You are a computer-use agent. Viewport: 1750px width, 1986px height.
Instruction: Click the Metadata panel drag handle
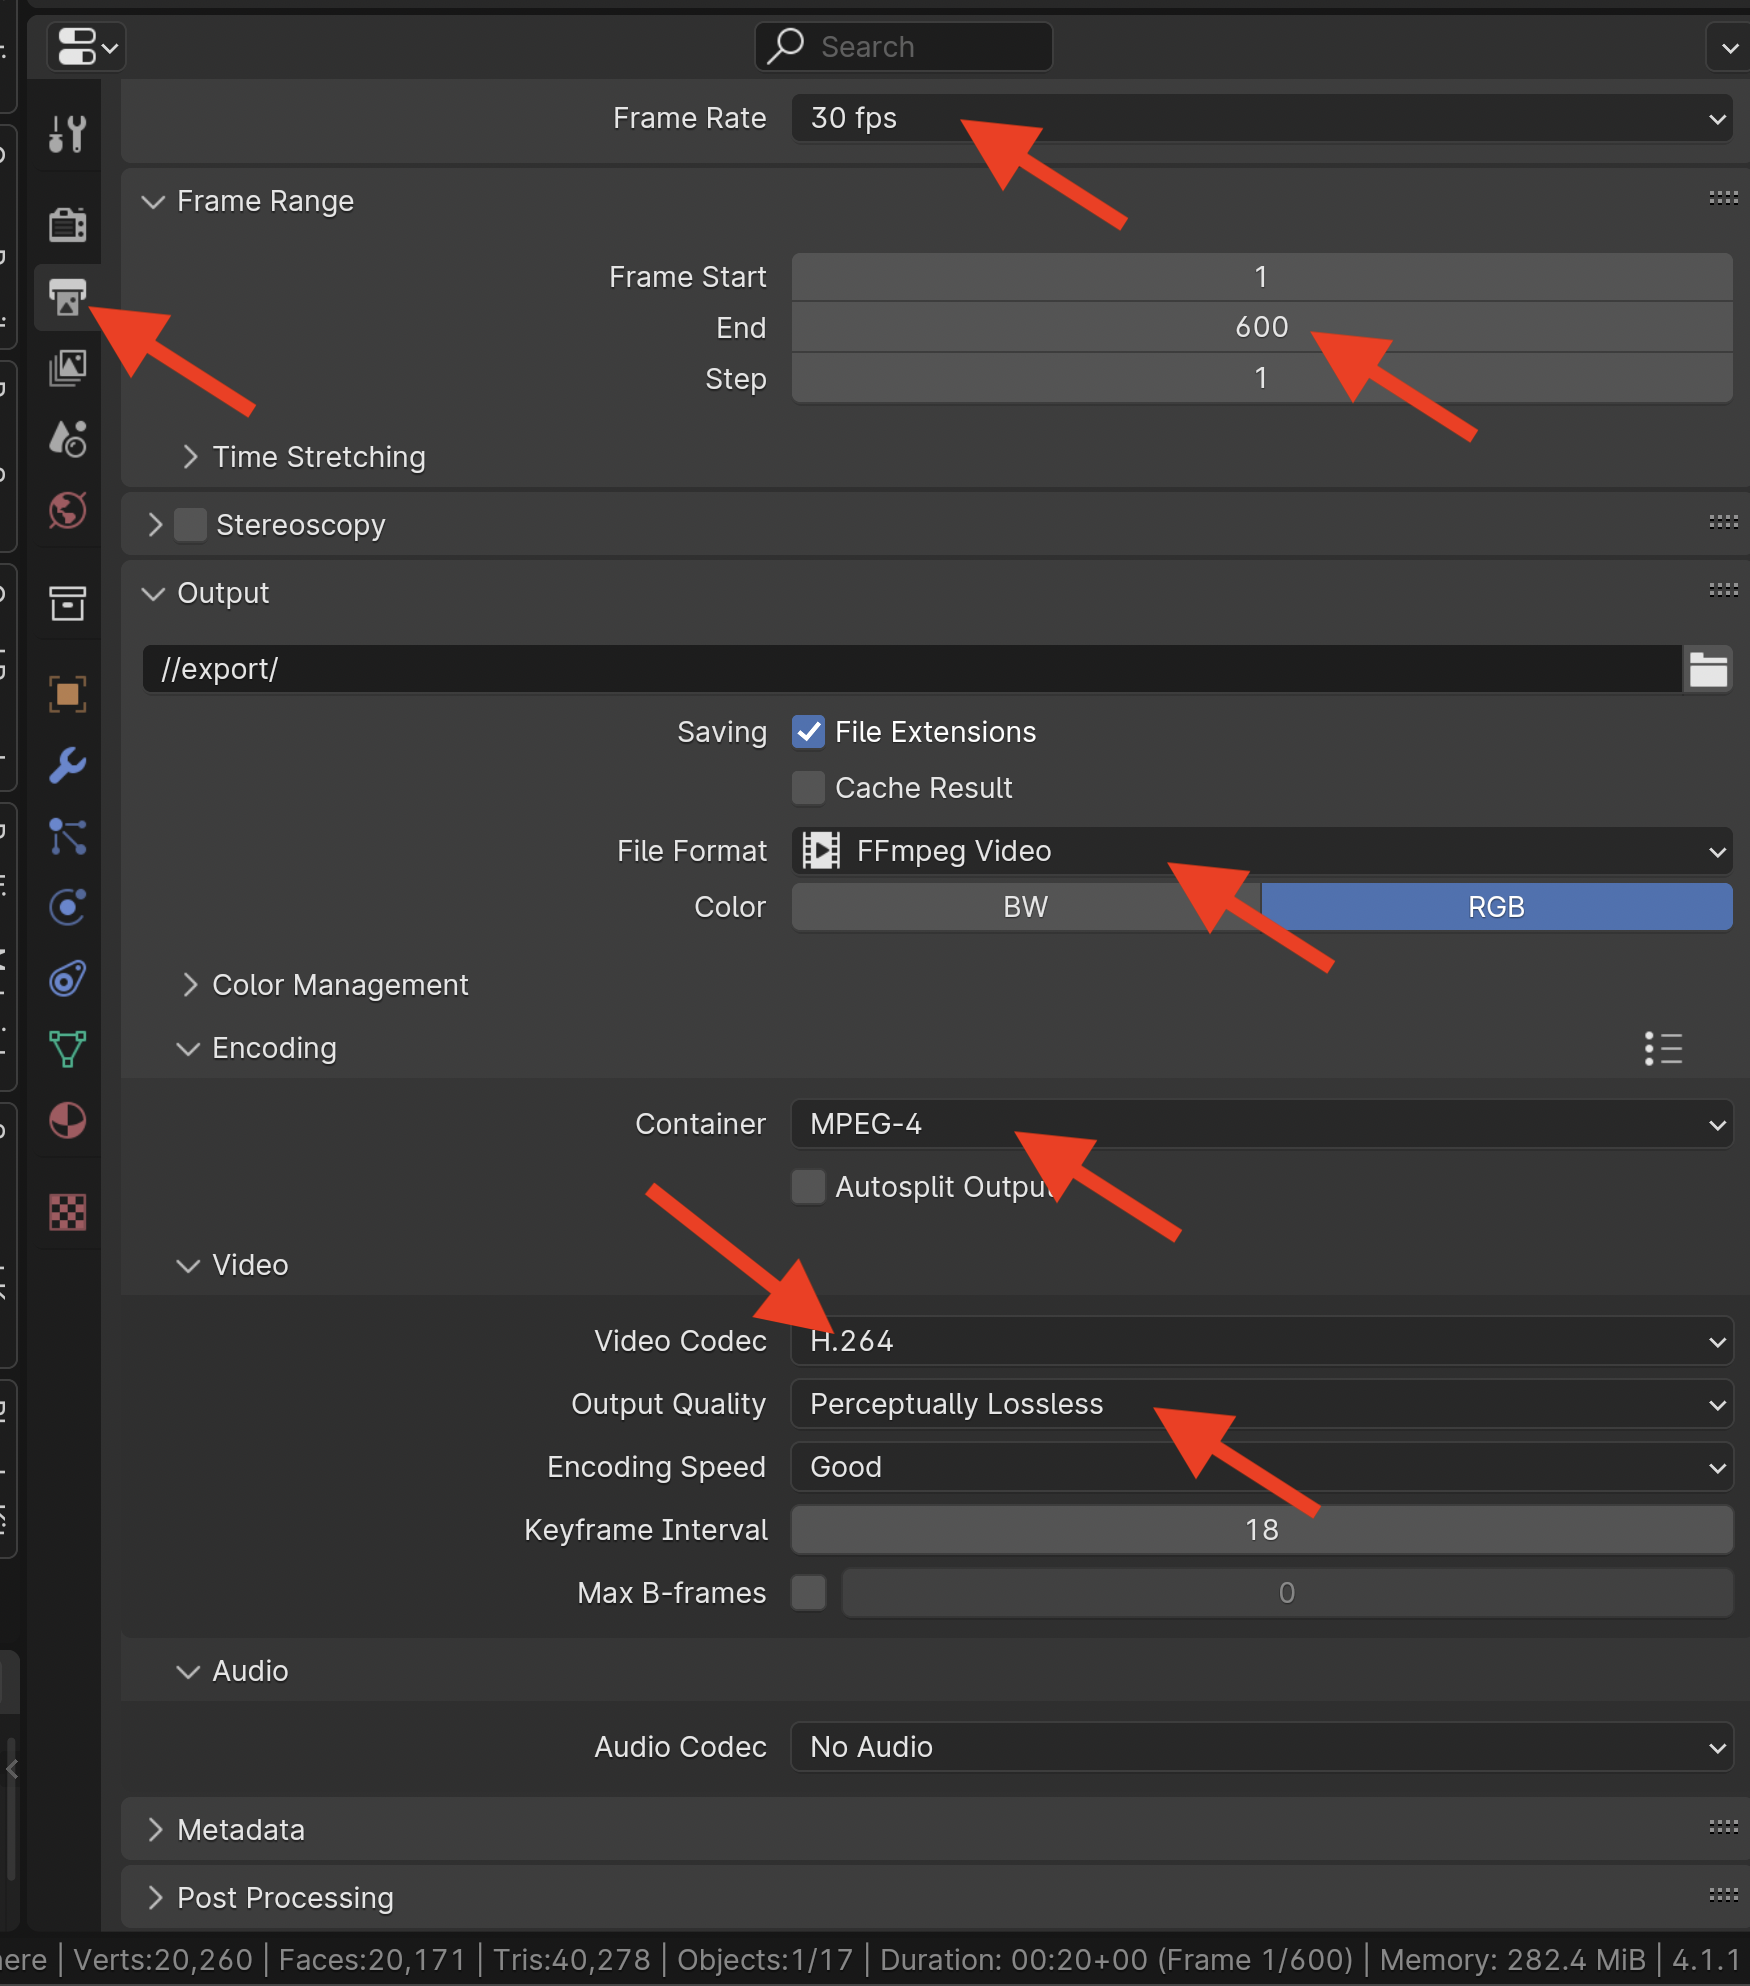coord(1723,1827)
